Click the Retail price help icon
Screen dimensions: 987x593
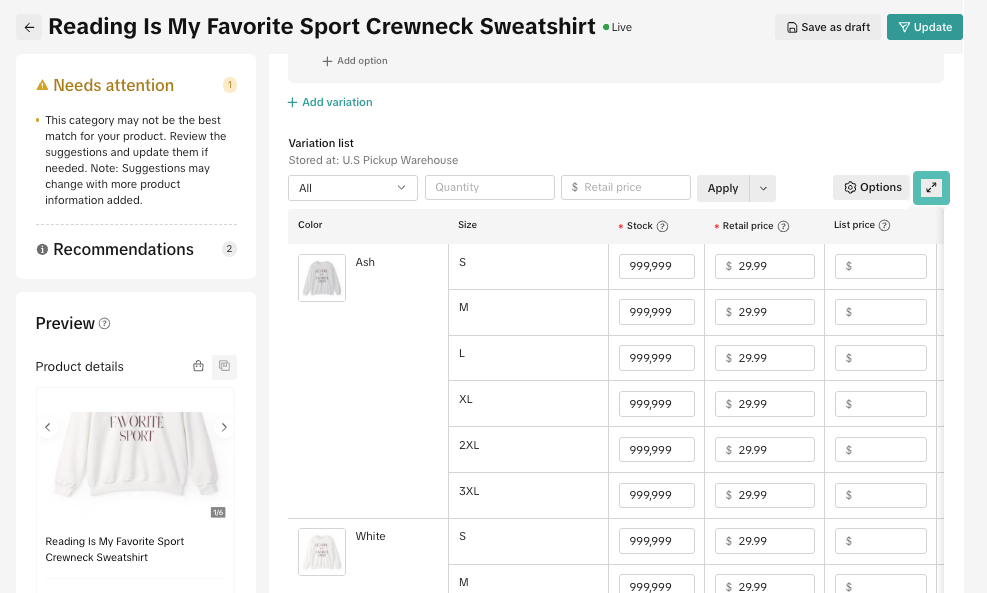click(x=783, y=226)
